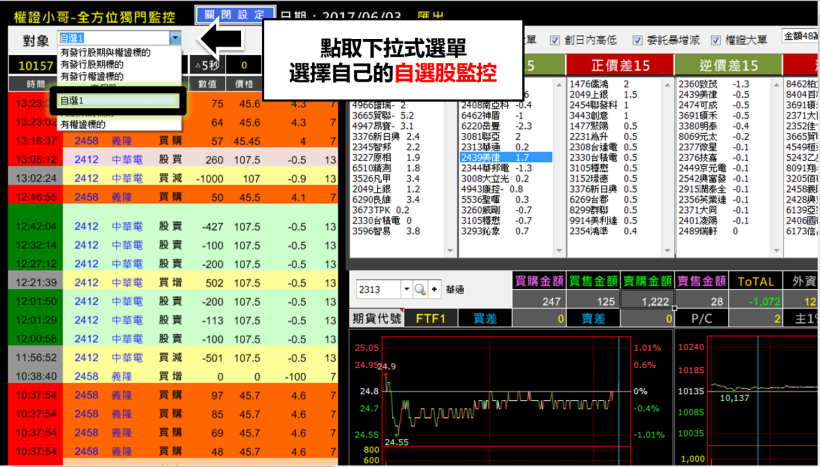Select 3008大立光 0.2 list row
The image size is (820, 467).
coord(506,178)
